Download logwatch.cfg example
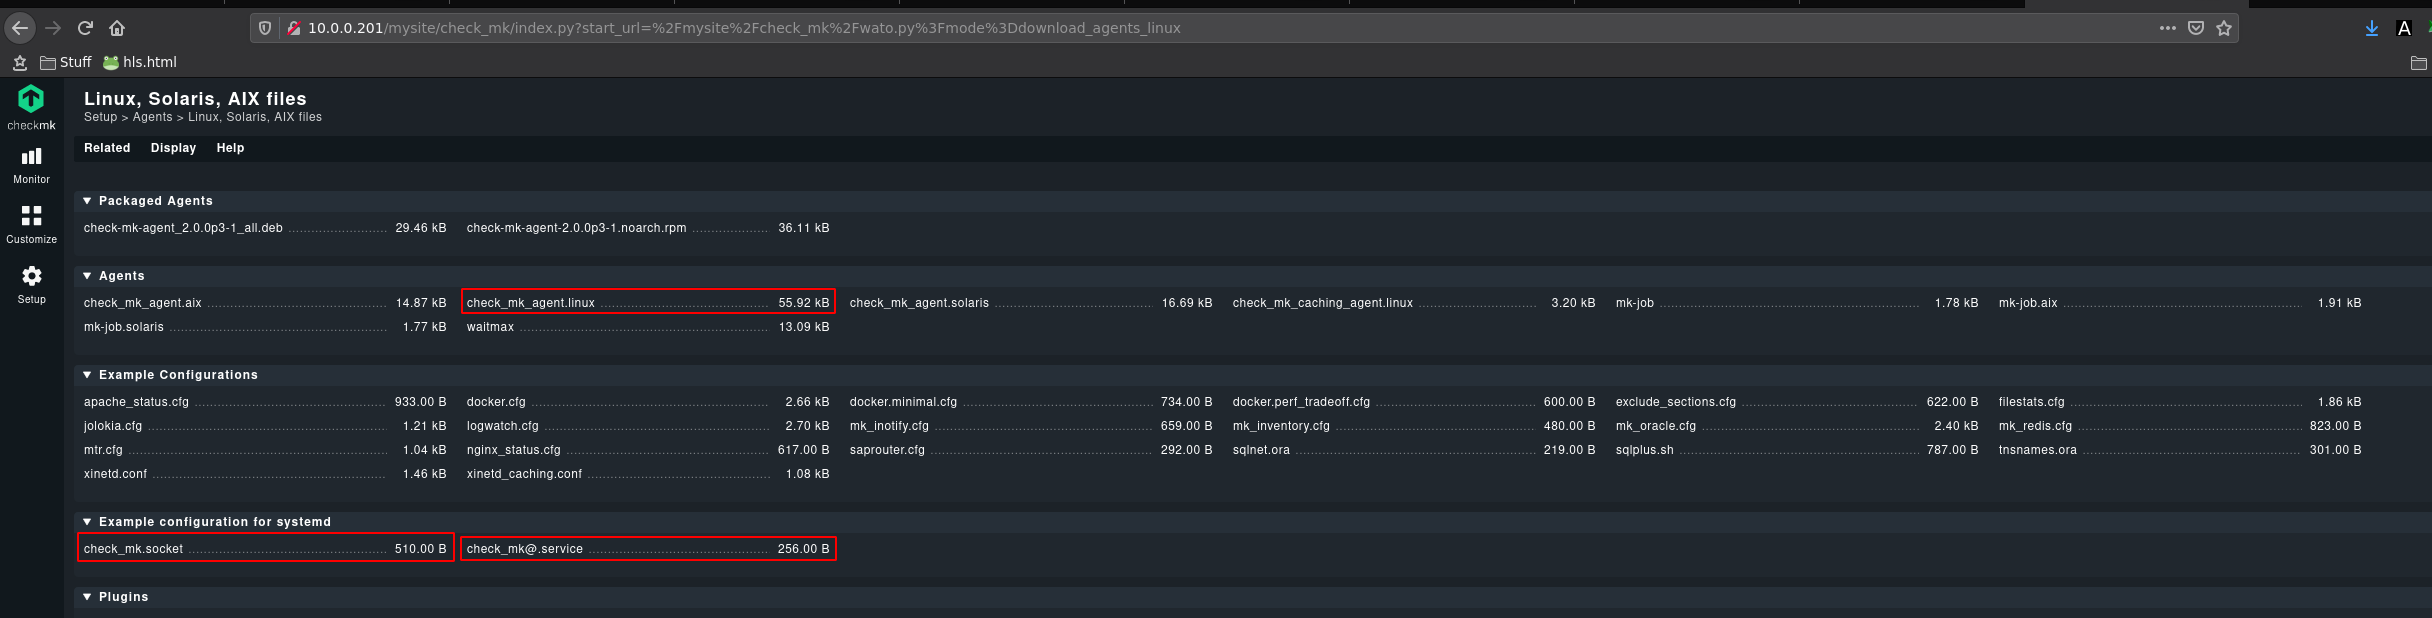The height and width of the screenshot is (618, 2432). click(502, 426)
